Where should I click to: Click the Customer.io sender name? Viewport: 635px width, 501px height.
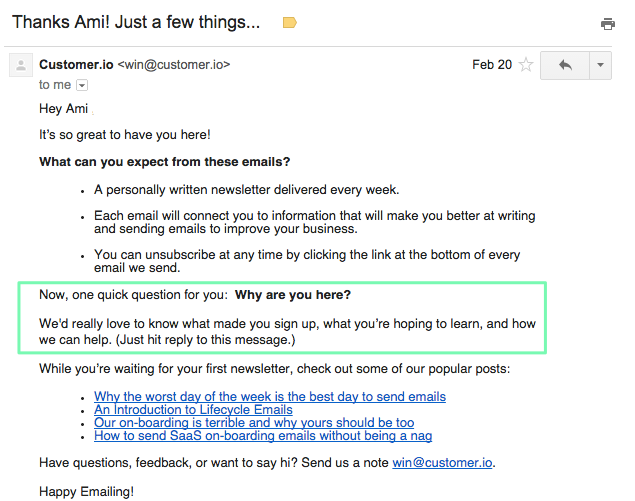click(x=76, y=65)
